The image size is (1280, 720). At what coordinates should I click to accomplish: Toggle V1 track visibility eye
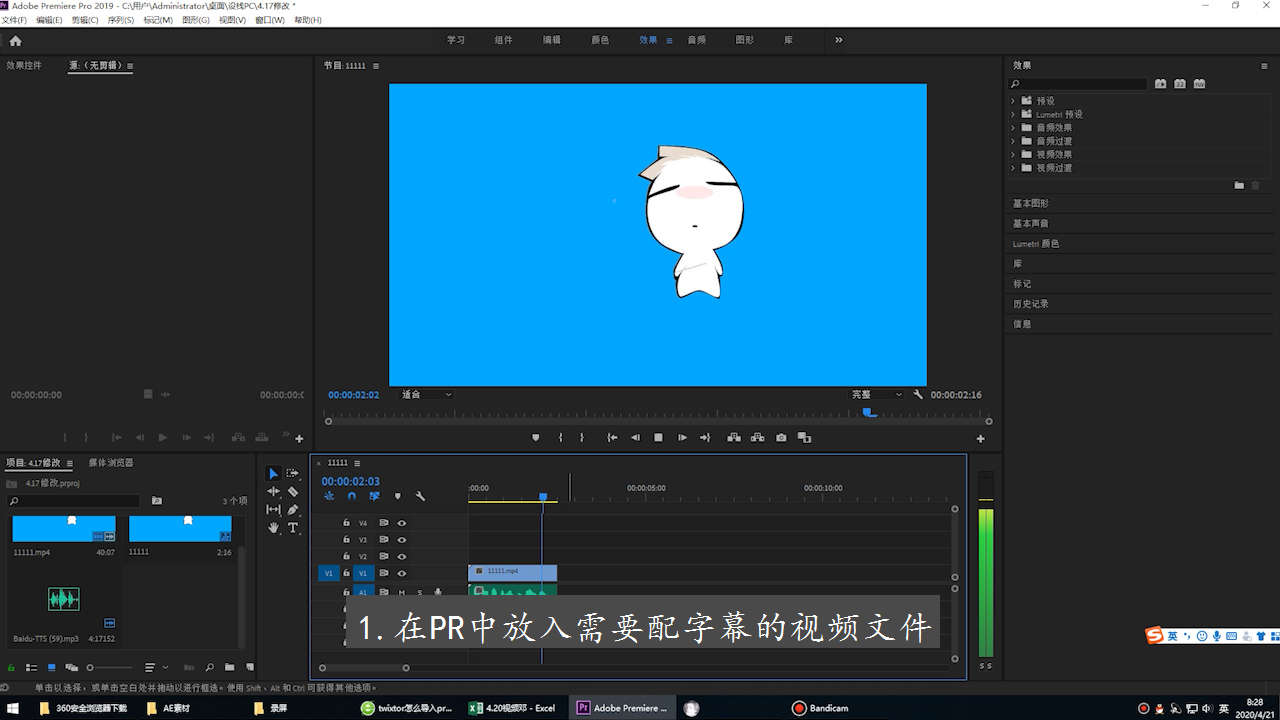pos(402,573)
